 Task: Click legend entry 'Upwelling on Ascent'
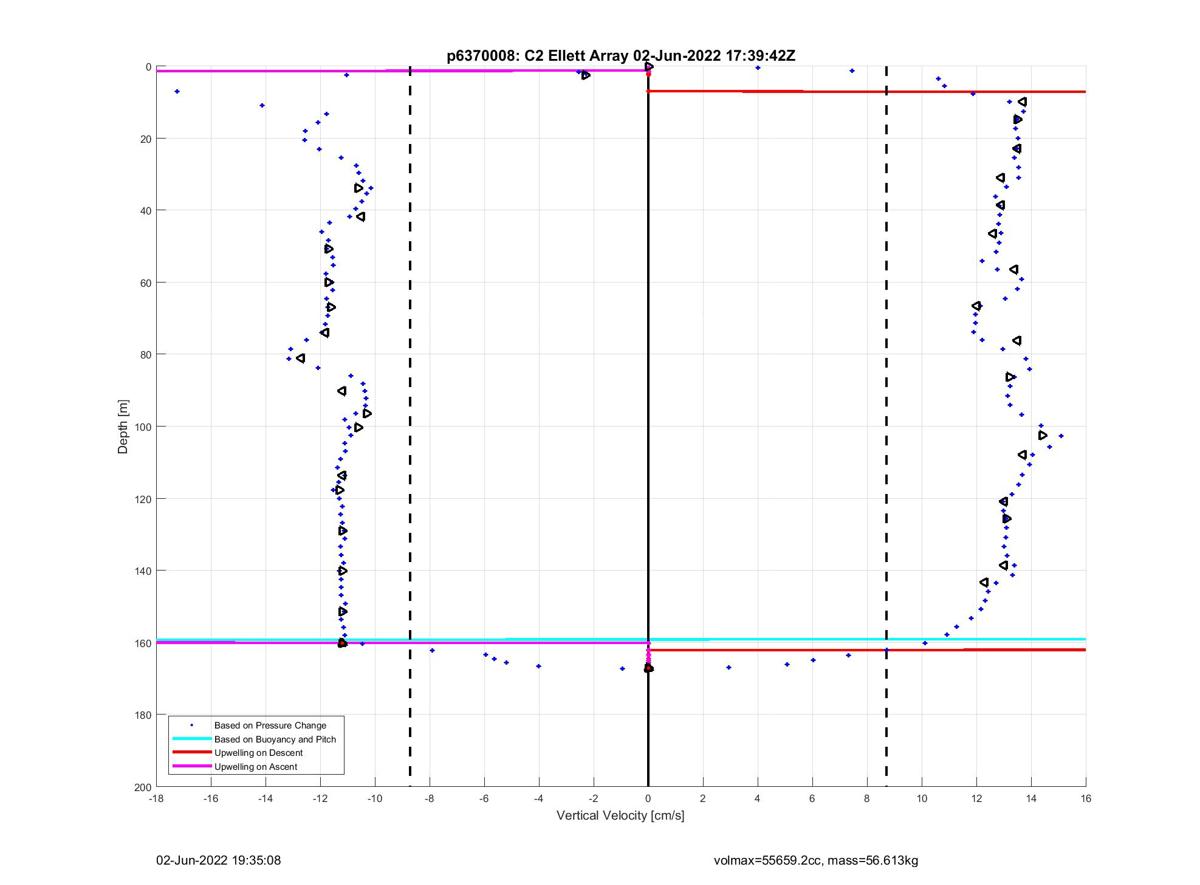pyautogui.click(x=256, y=767)
